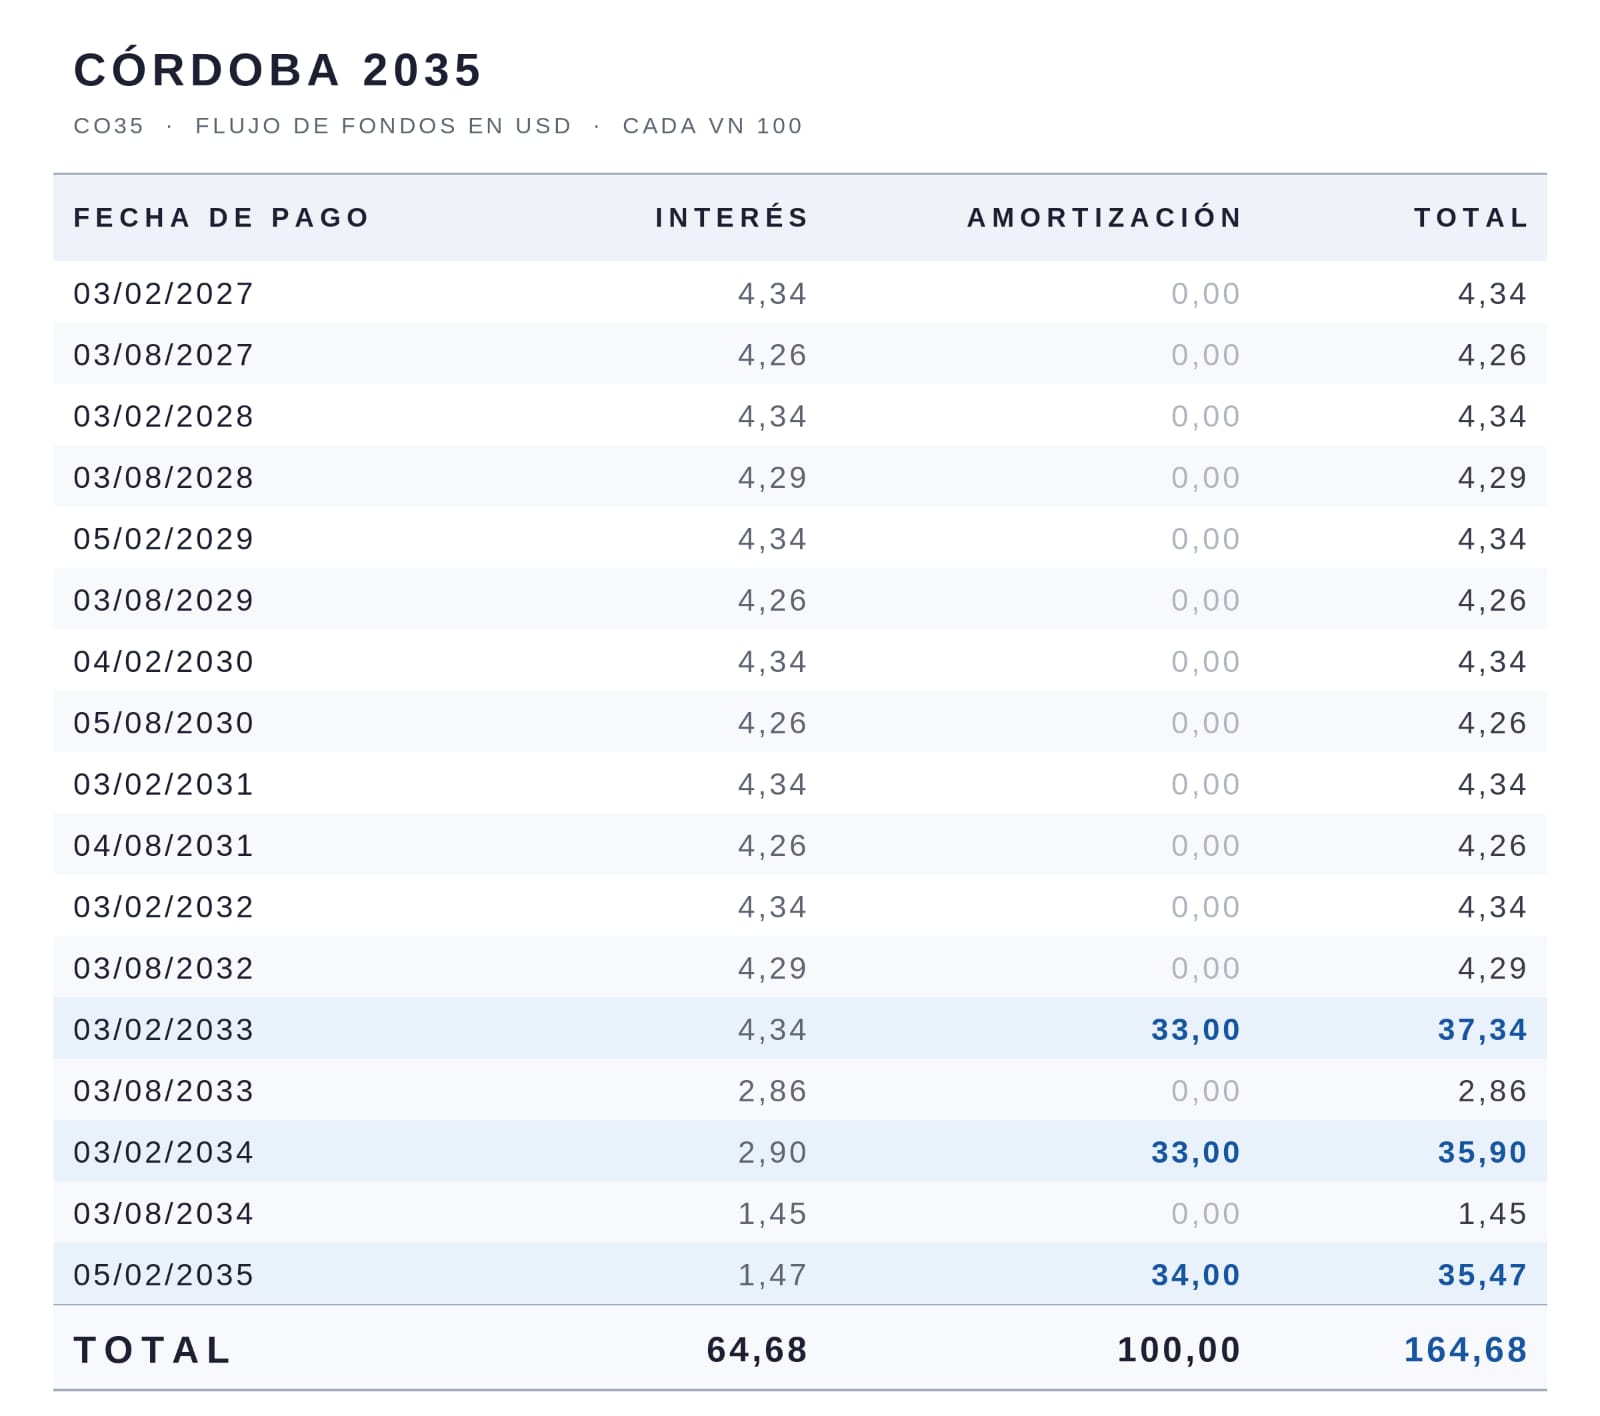Select the date 03/02/2031
Viewport: 1600px width, 1416px height.
click(x=164, y=784)
